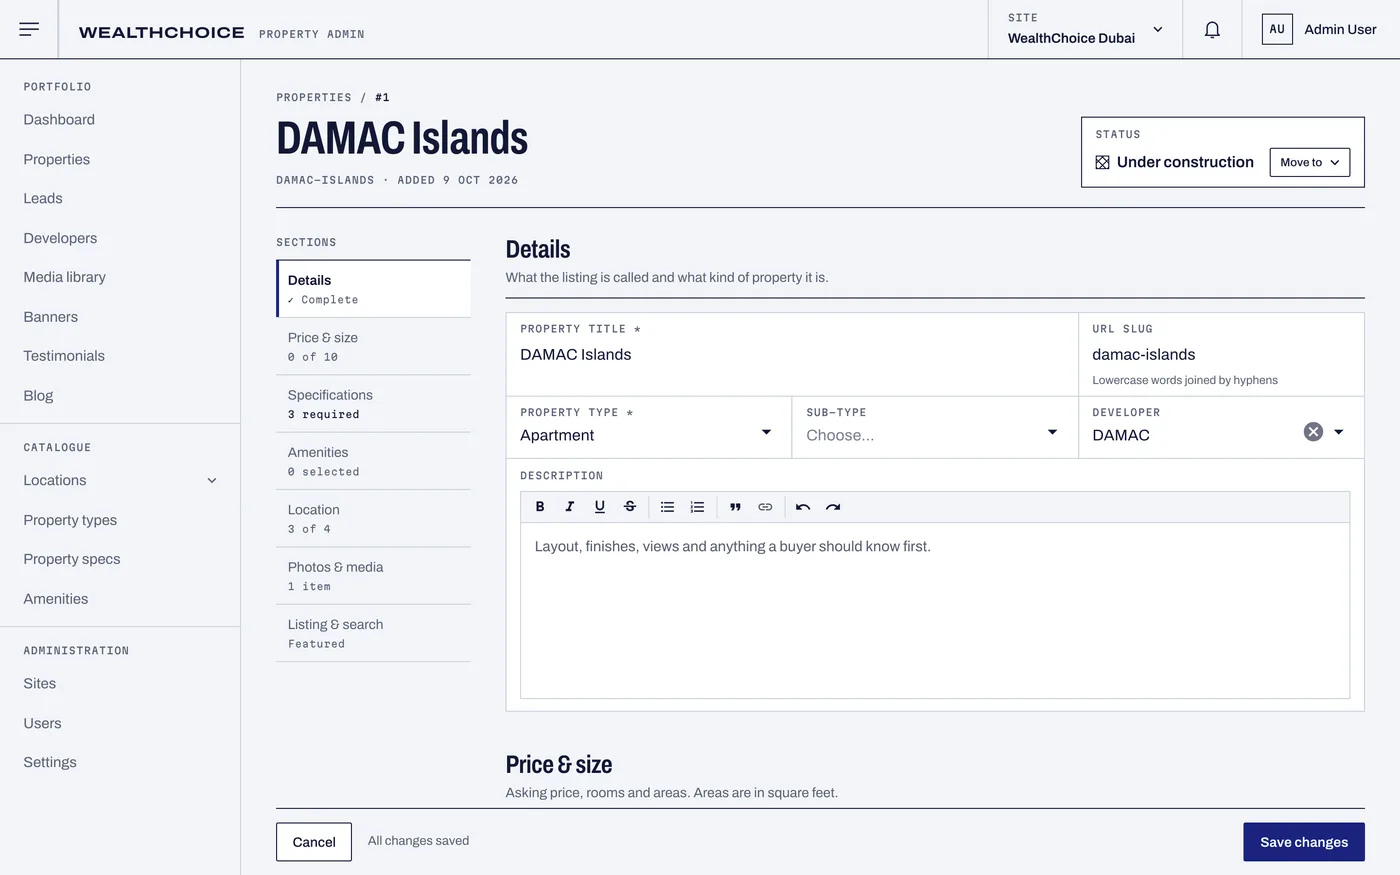Jump to Specifications section
Screen dimensions: 1400x875
(x=373, y=404)
